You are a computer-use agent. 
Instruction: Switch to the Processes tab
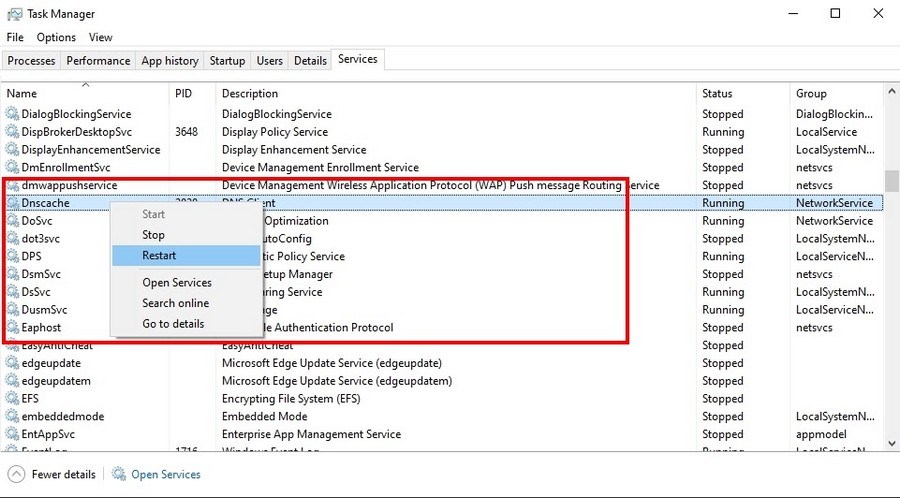pos(31,61)
